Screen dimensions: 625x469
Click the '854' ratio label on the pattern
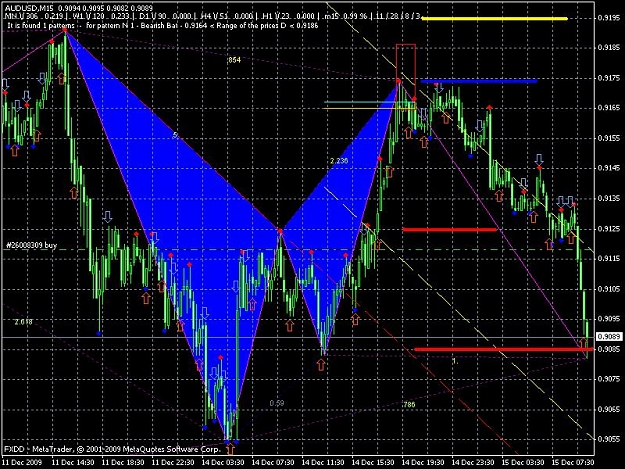click(x=234, y=60)
